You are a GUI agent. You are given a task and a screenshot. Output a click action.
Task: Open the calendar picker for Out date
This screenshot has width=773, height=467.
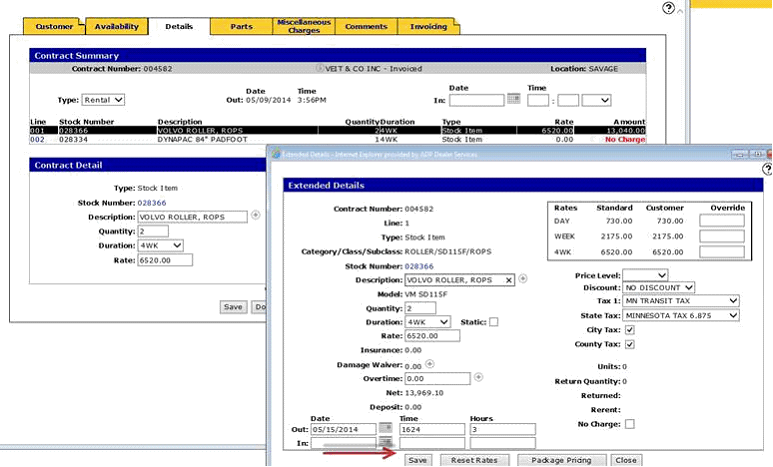click(385, 429)
